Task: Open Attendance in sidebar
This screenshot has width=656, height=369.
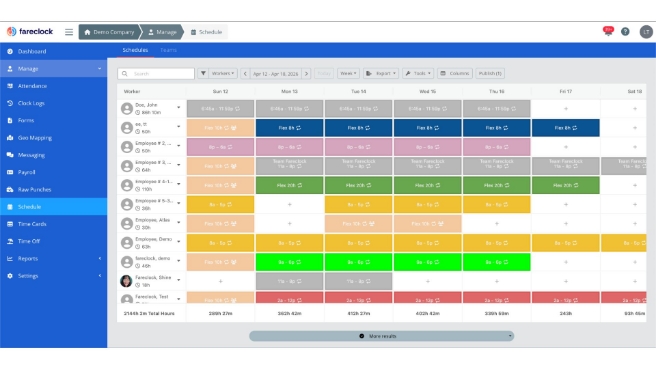Action: point(54,86)
